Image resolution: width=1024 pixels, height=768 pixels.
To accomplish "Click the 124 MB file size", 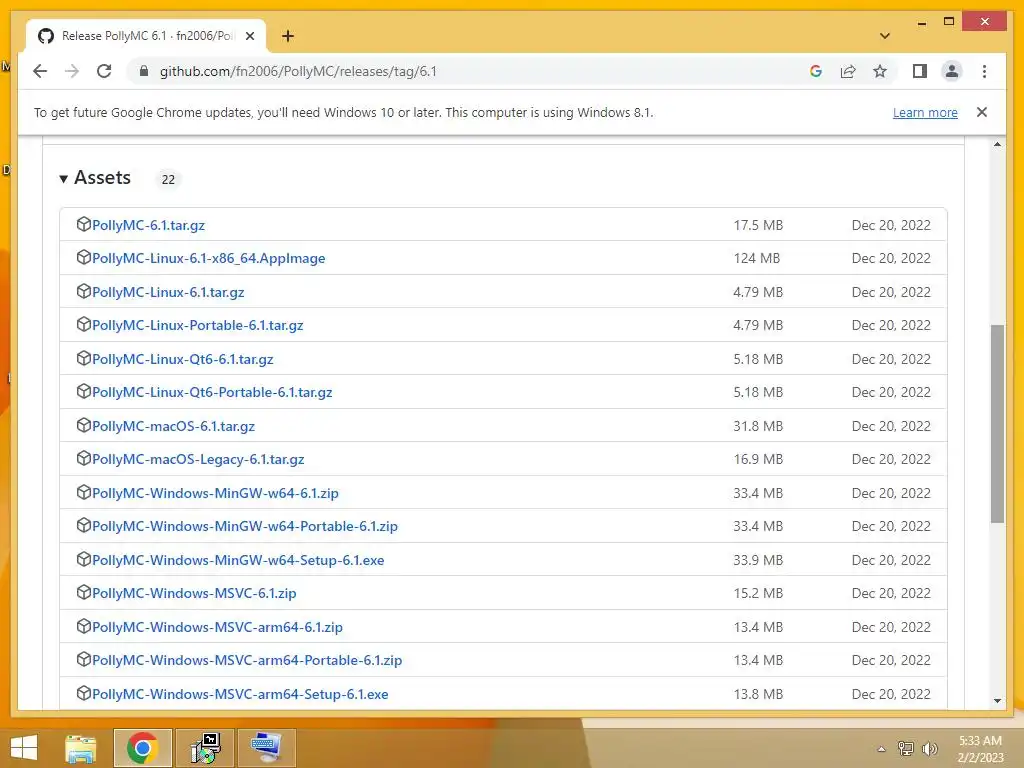I will point(756,259).
